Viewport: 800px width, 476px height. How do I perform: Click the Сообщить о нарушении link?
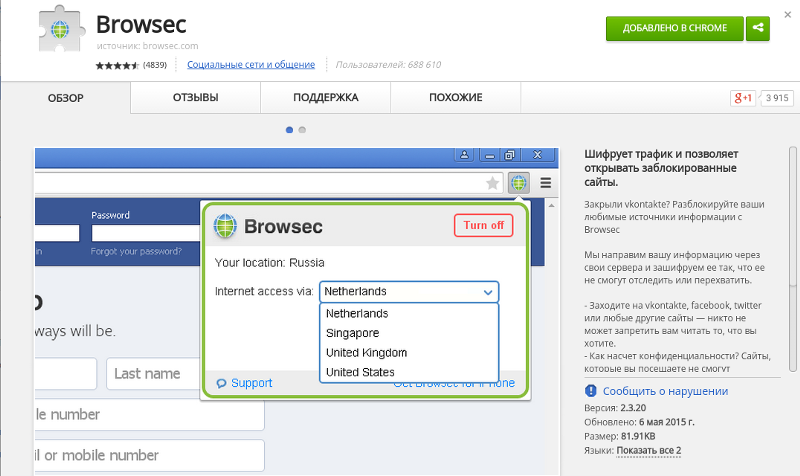click(665, 391)
